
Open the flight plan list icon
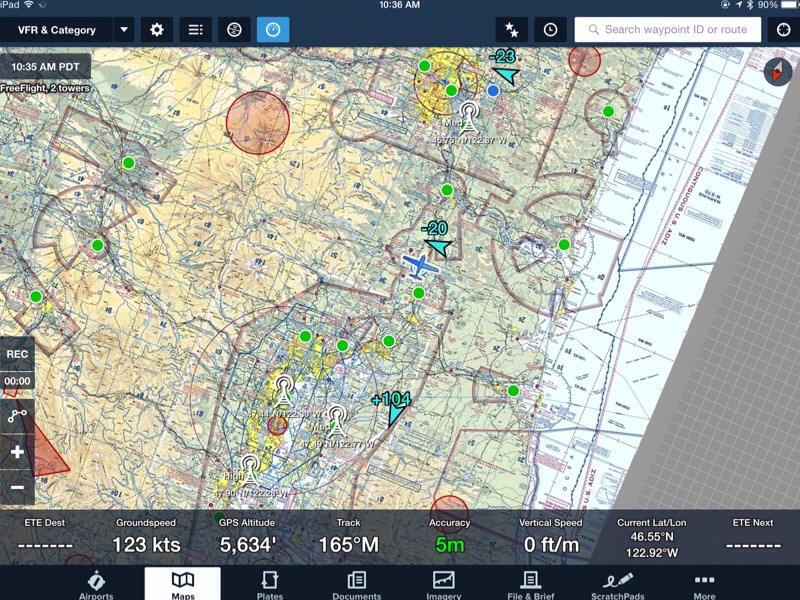pos(195,30)
